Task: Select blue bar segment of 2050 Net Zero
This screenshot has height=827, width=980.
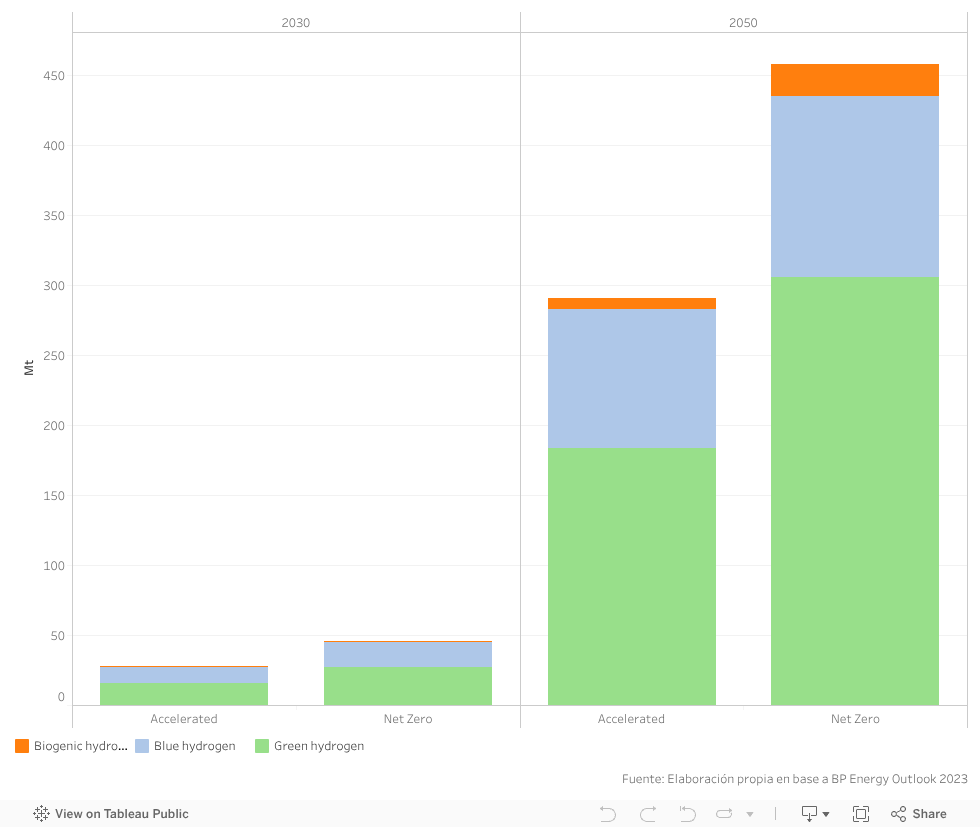Action: [855, 186]
